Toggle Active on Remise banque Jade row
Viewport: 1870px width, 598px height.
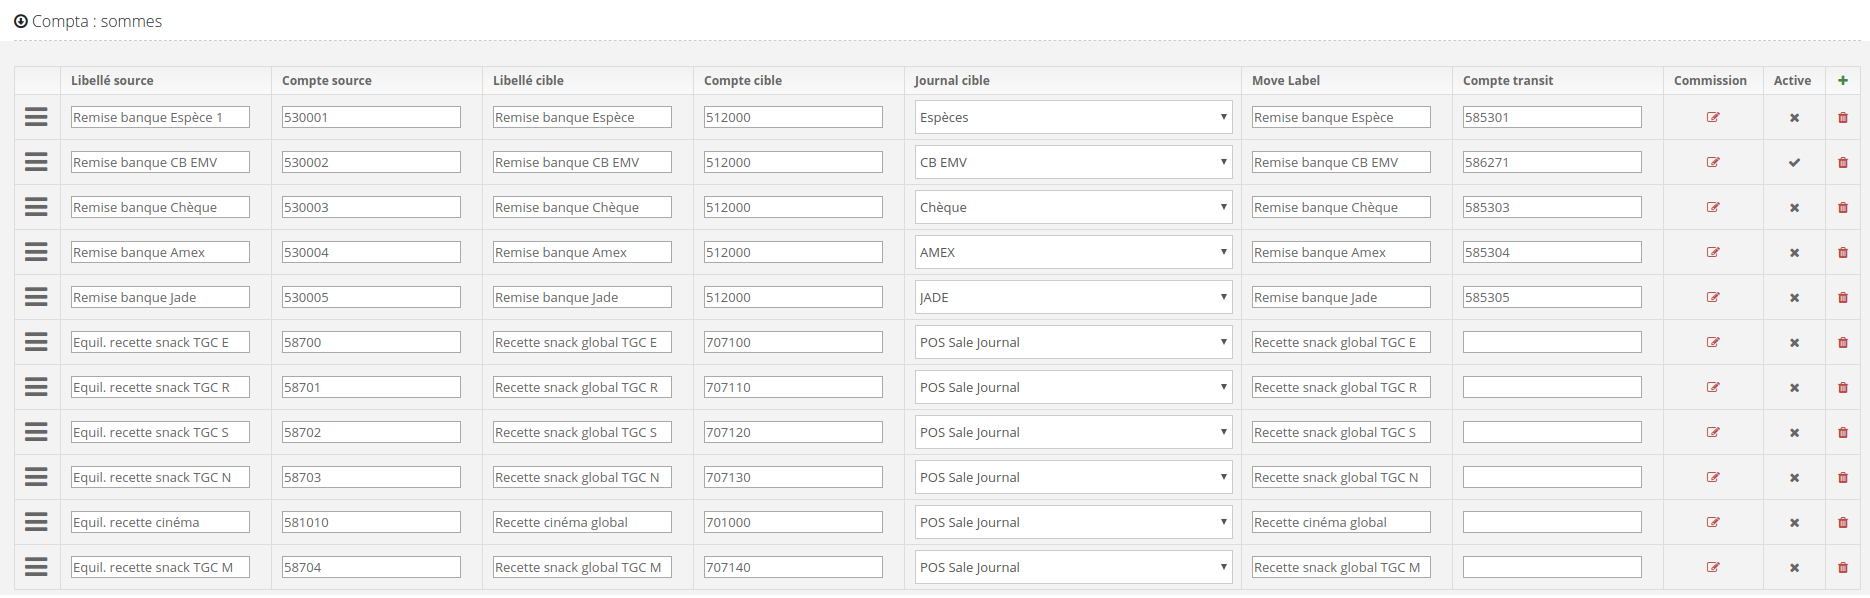(x=1794, y=298)
